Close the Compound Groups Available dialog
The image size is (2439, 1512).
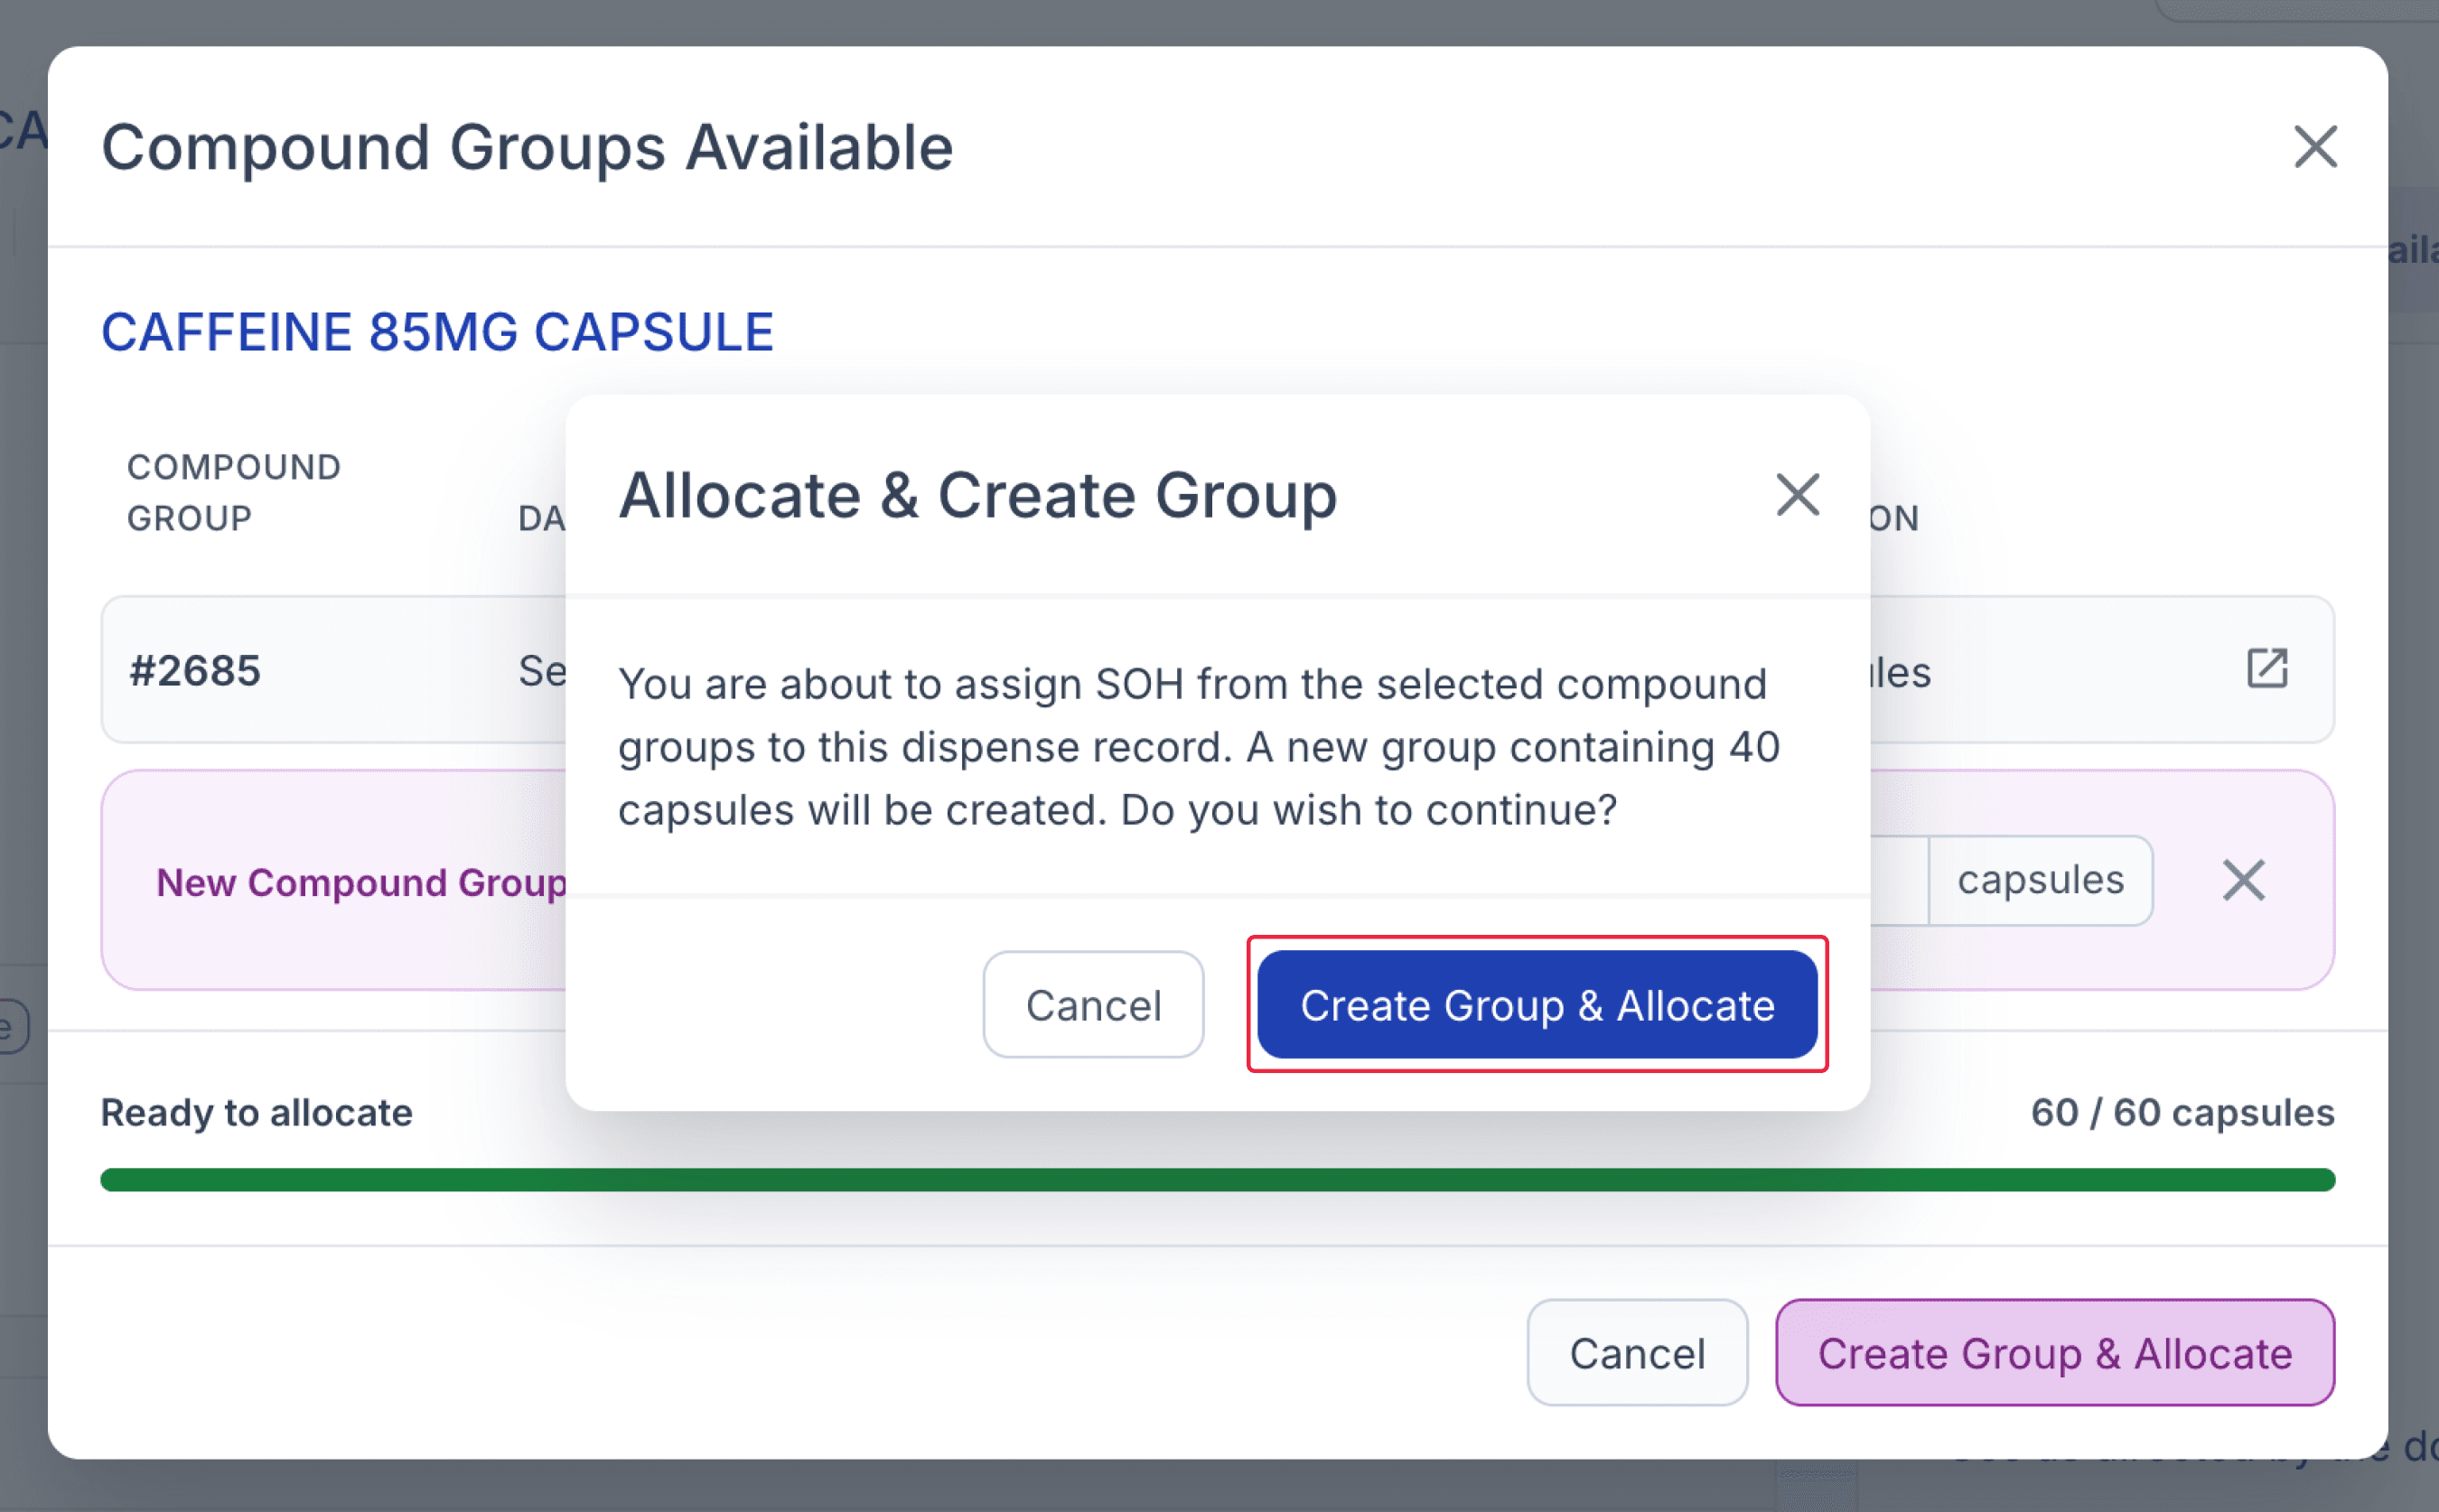click(2314, 147)
